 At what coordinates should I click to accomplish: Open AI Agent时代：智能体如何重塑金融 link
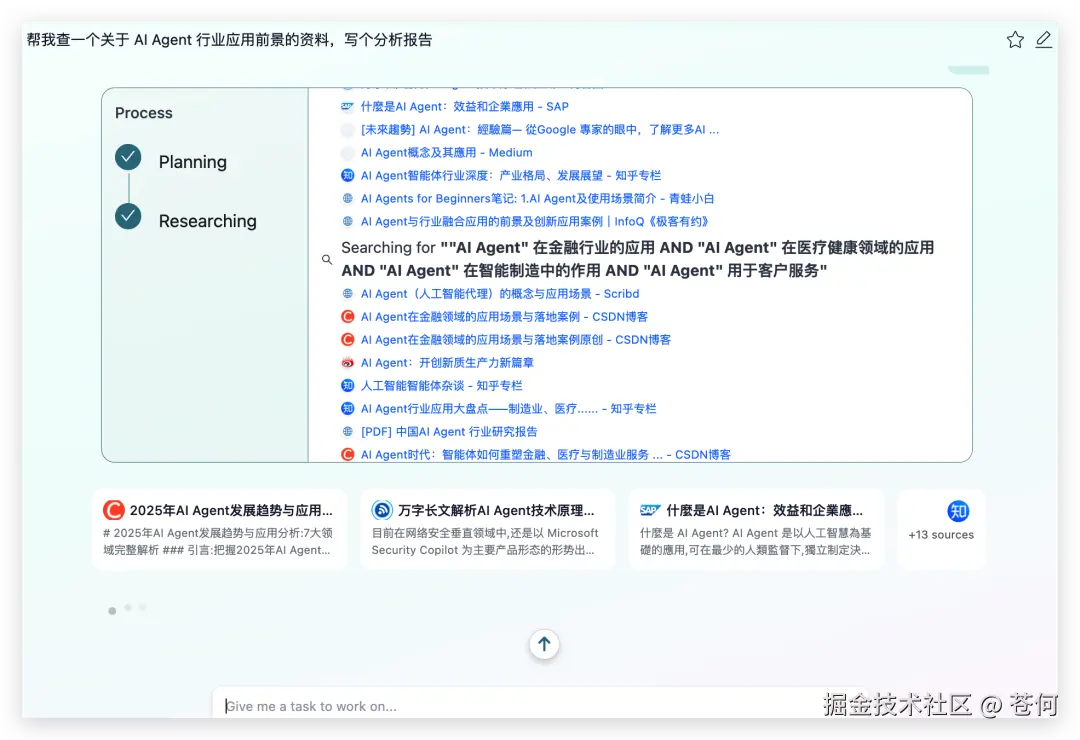tap(546, 454)
